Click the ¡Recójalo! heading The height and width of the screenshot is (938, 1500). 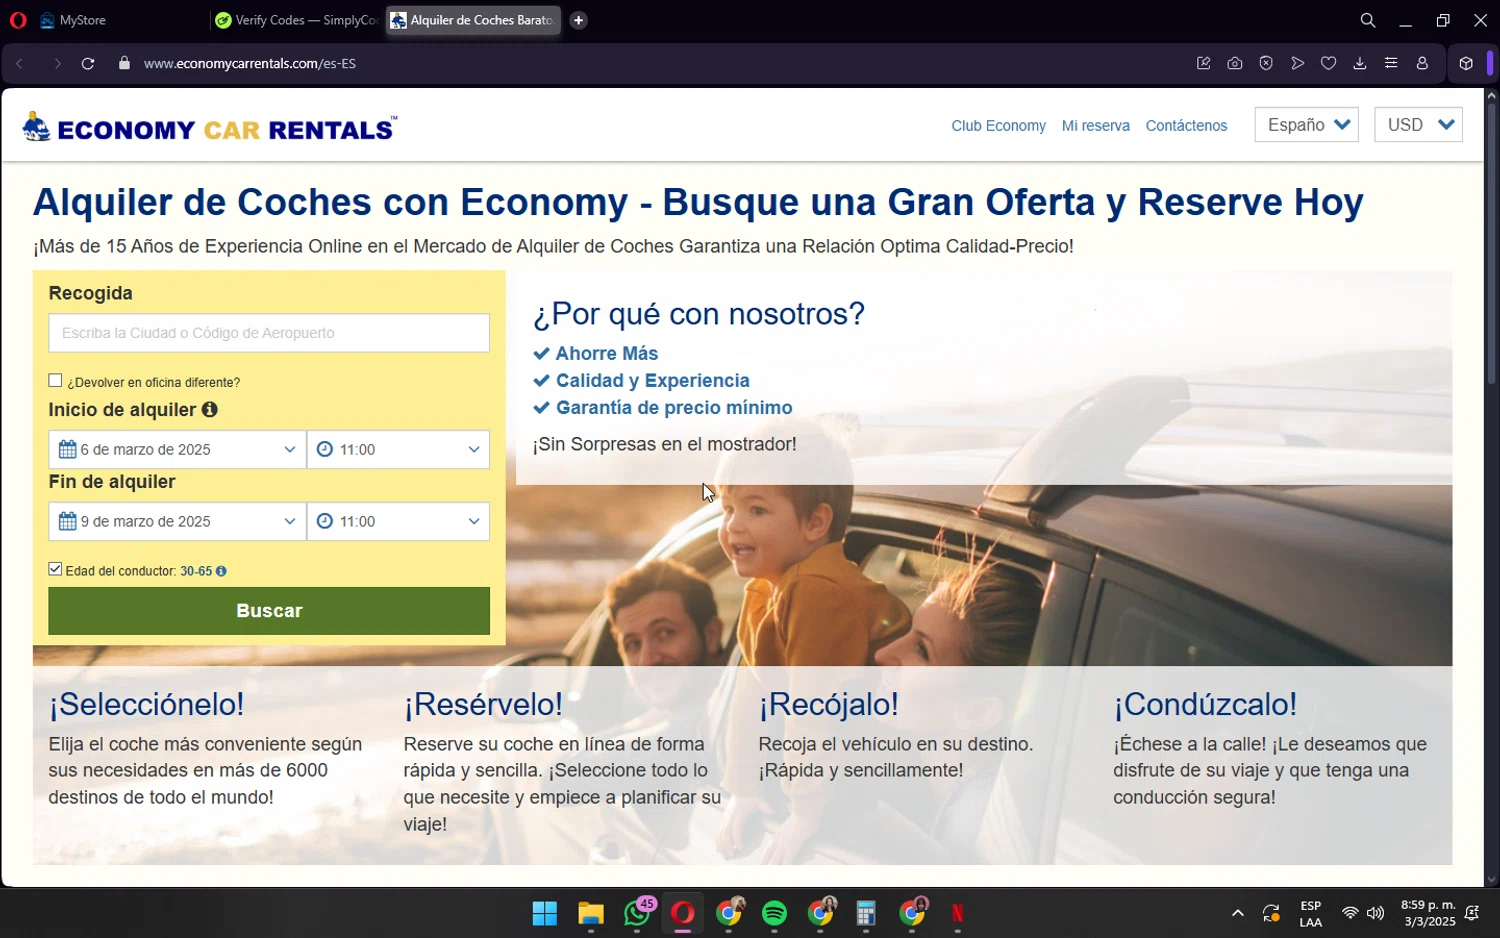(828, 704)
